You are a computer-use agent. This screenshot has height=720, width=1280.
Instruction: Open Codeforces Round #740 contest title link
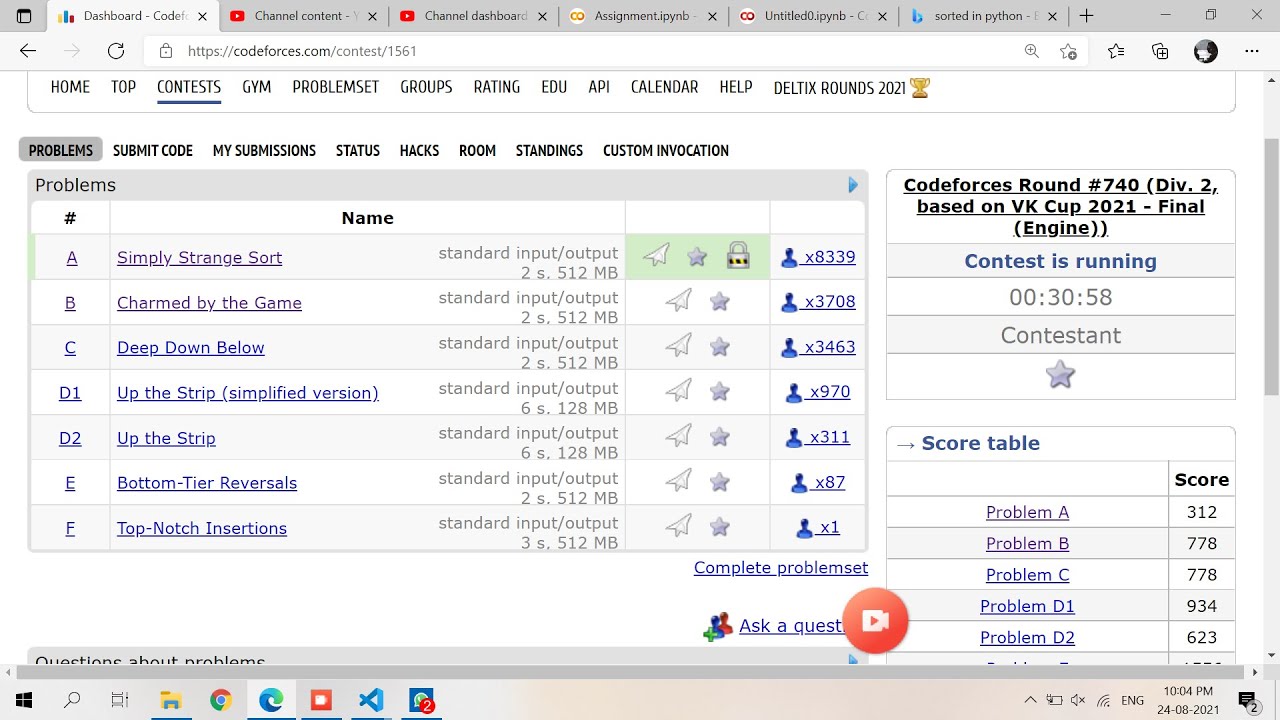[1061, 206]
